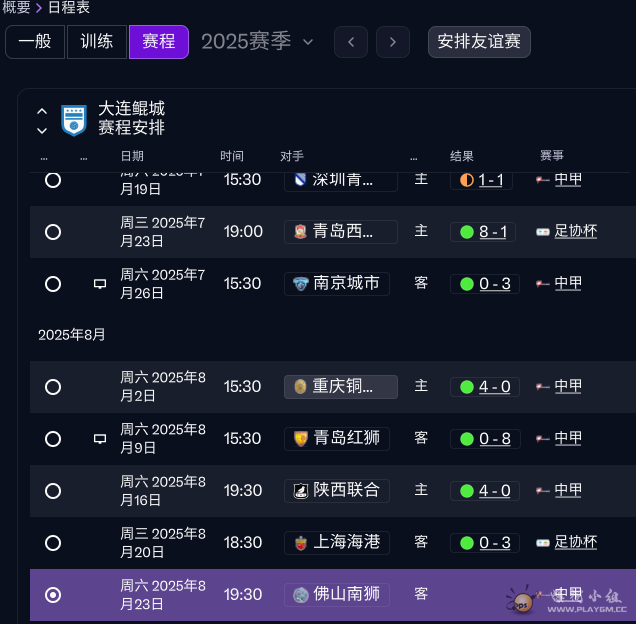Viewport: 636px width, 624px height.
Task: Click 概要 in the breadcrumb
Action: (16, 7)
